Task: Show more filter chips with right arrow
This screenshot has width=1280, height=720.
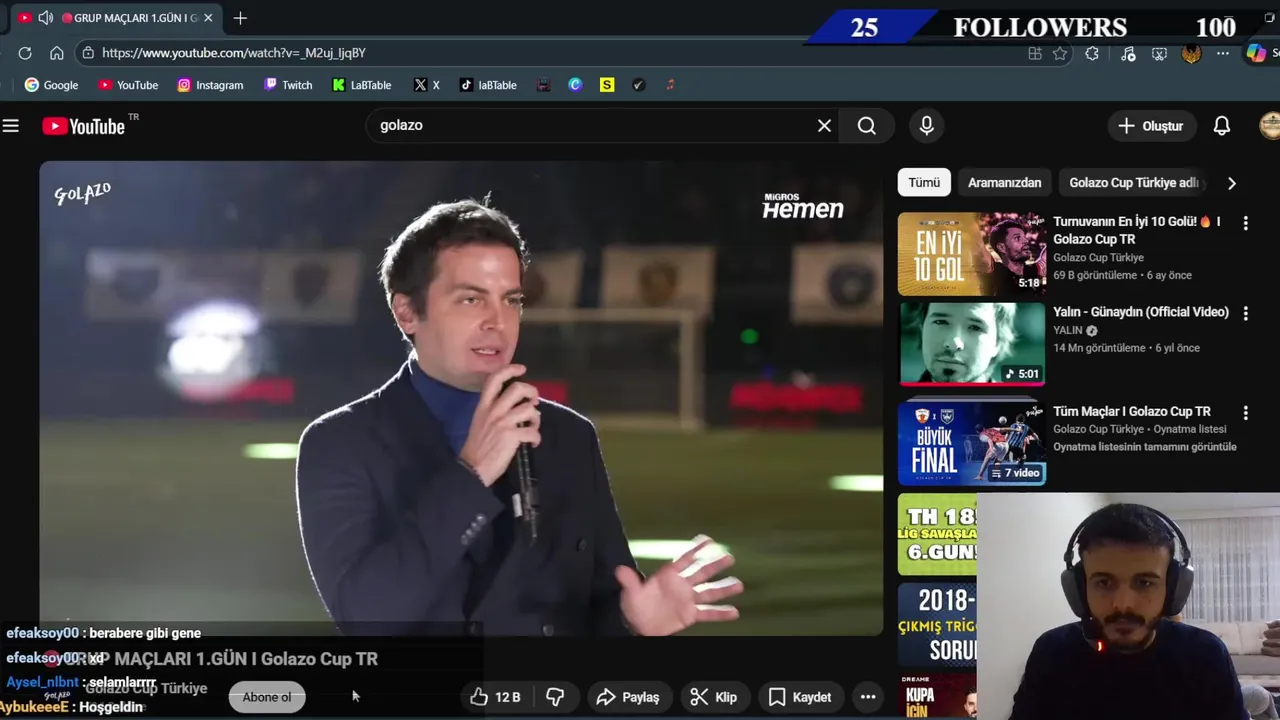Action: pyautogui.click(x=1231, y=183)
